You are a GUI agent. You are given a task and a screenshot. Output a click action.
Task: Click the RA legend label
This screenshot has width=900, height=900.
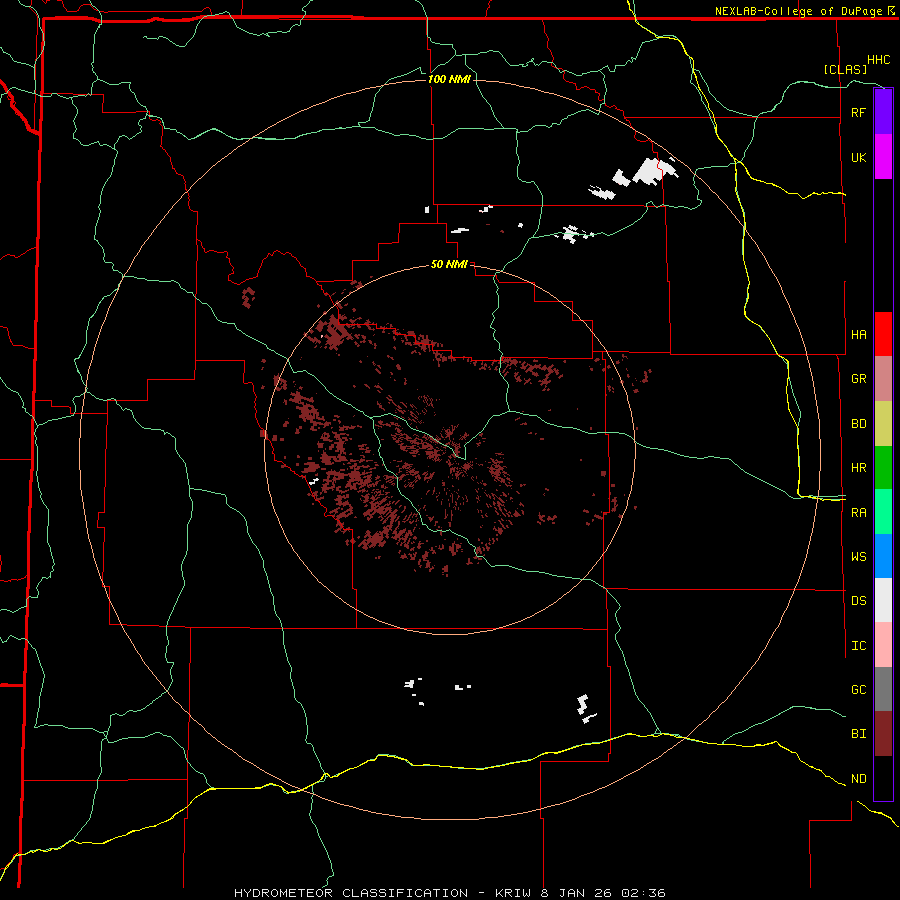[858, 513]
